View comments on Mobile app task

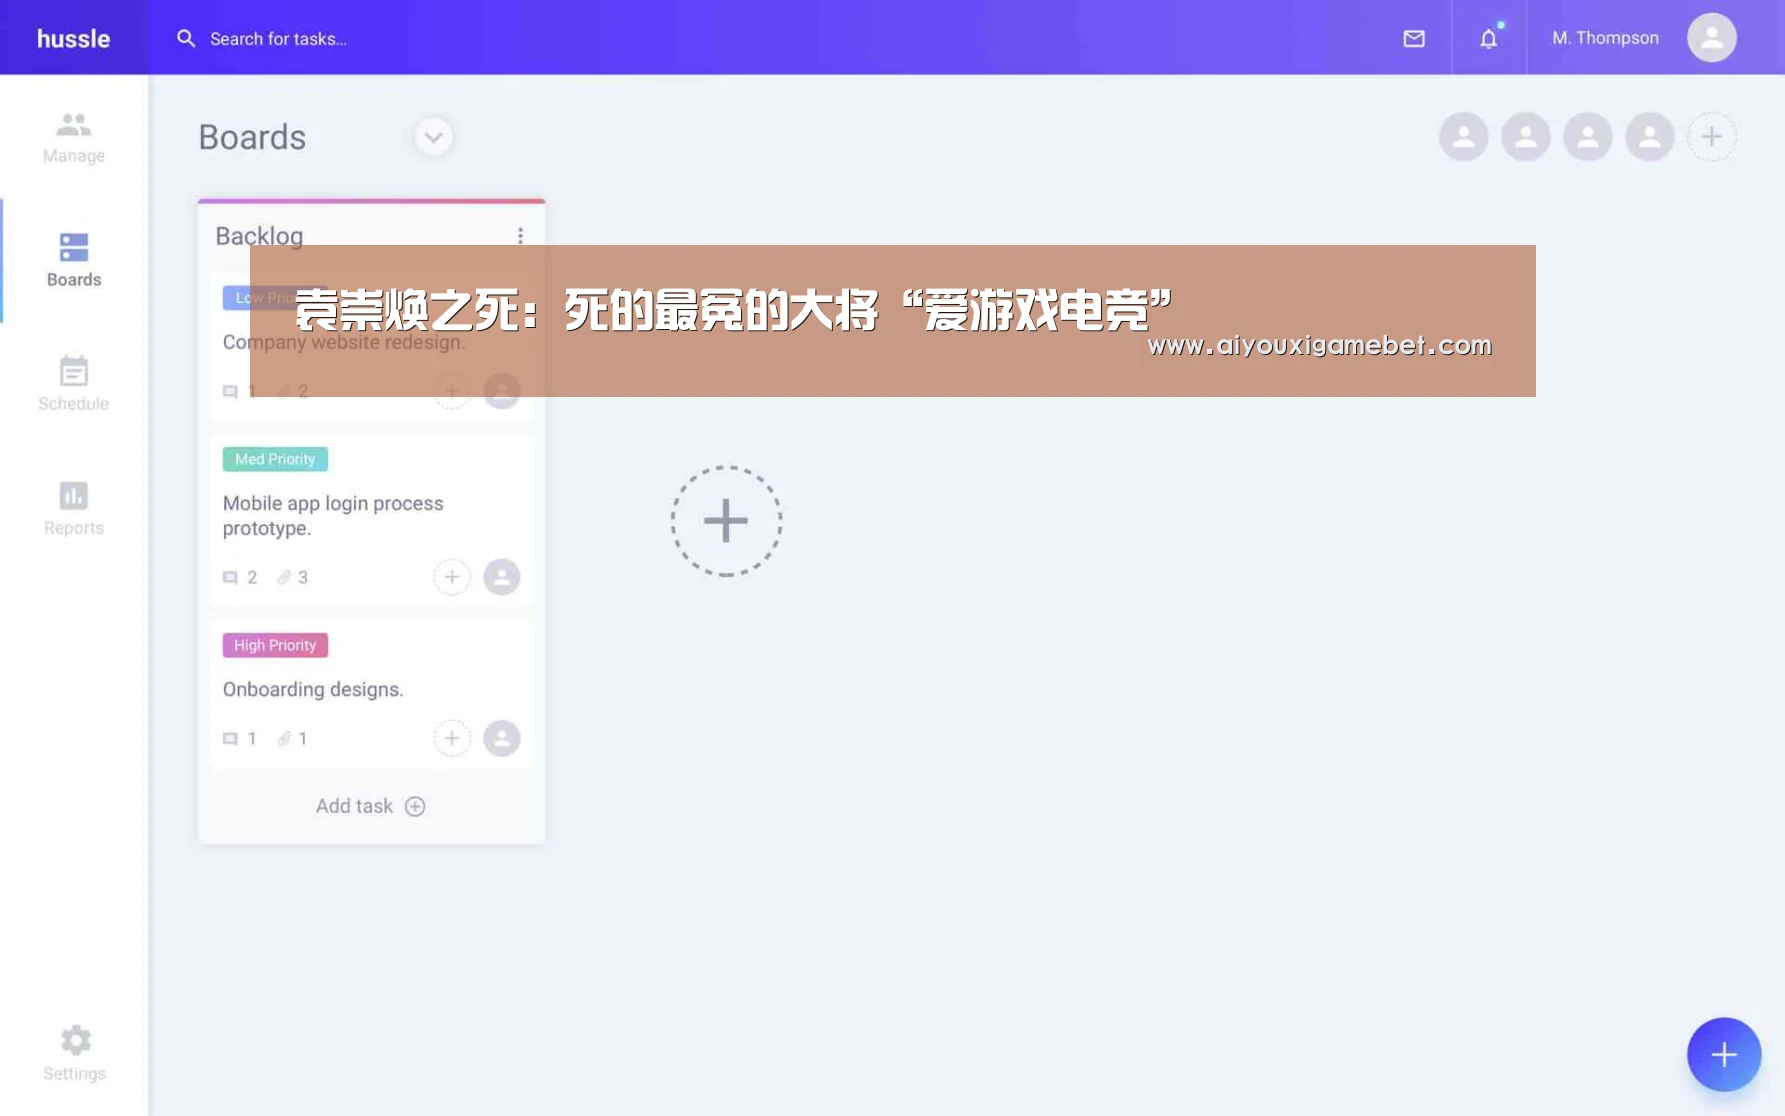pyautogui.click(x=240, y=577)
